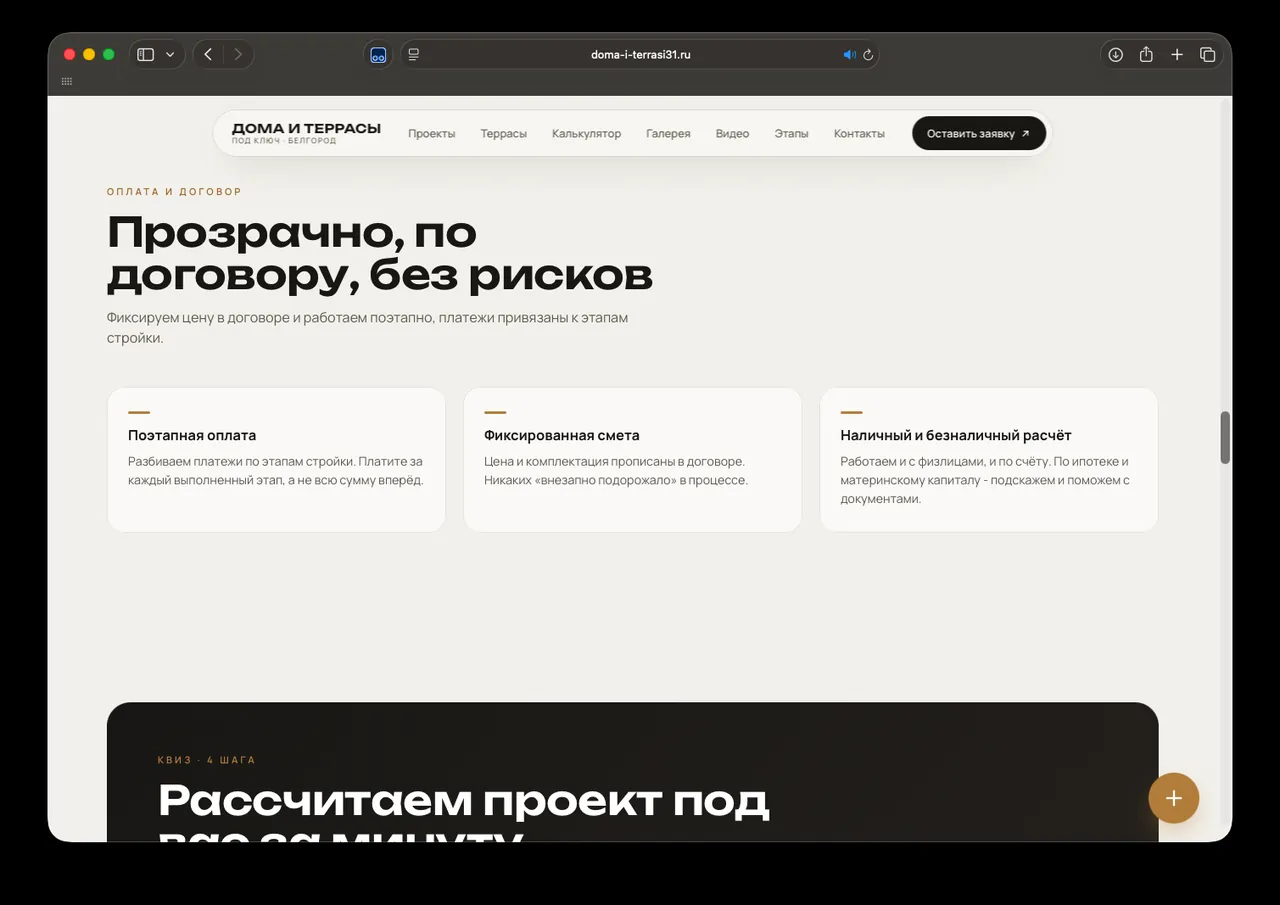Open the favorites grid icon under toolbar
Viewport: 1280px width, 905px height.
67,81
